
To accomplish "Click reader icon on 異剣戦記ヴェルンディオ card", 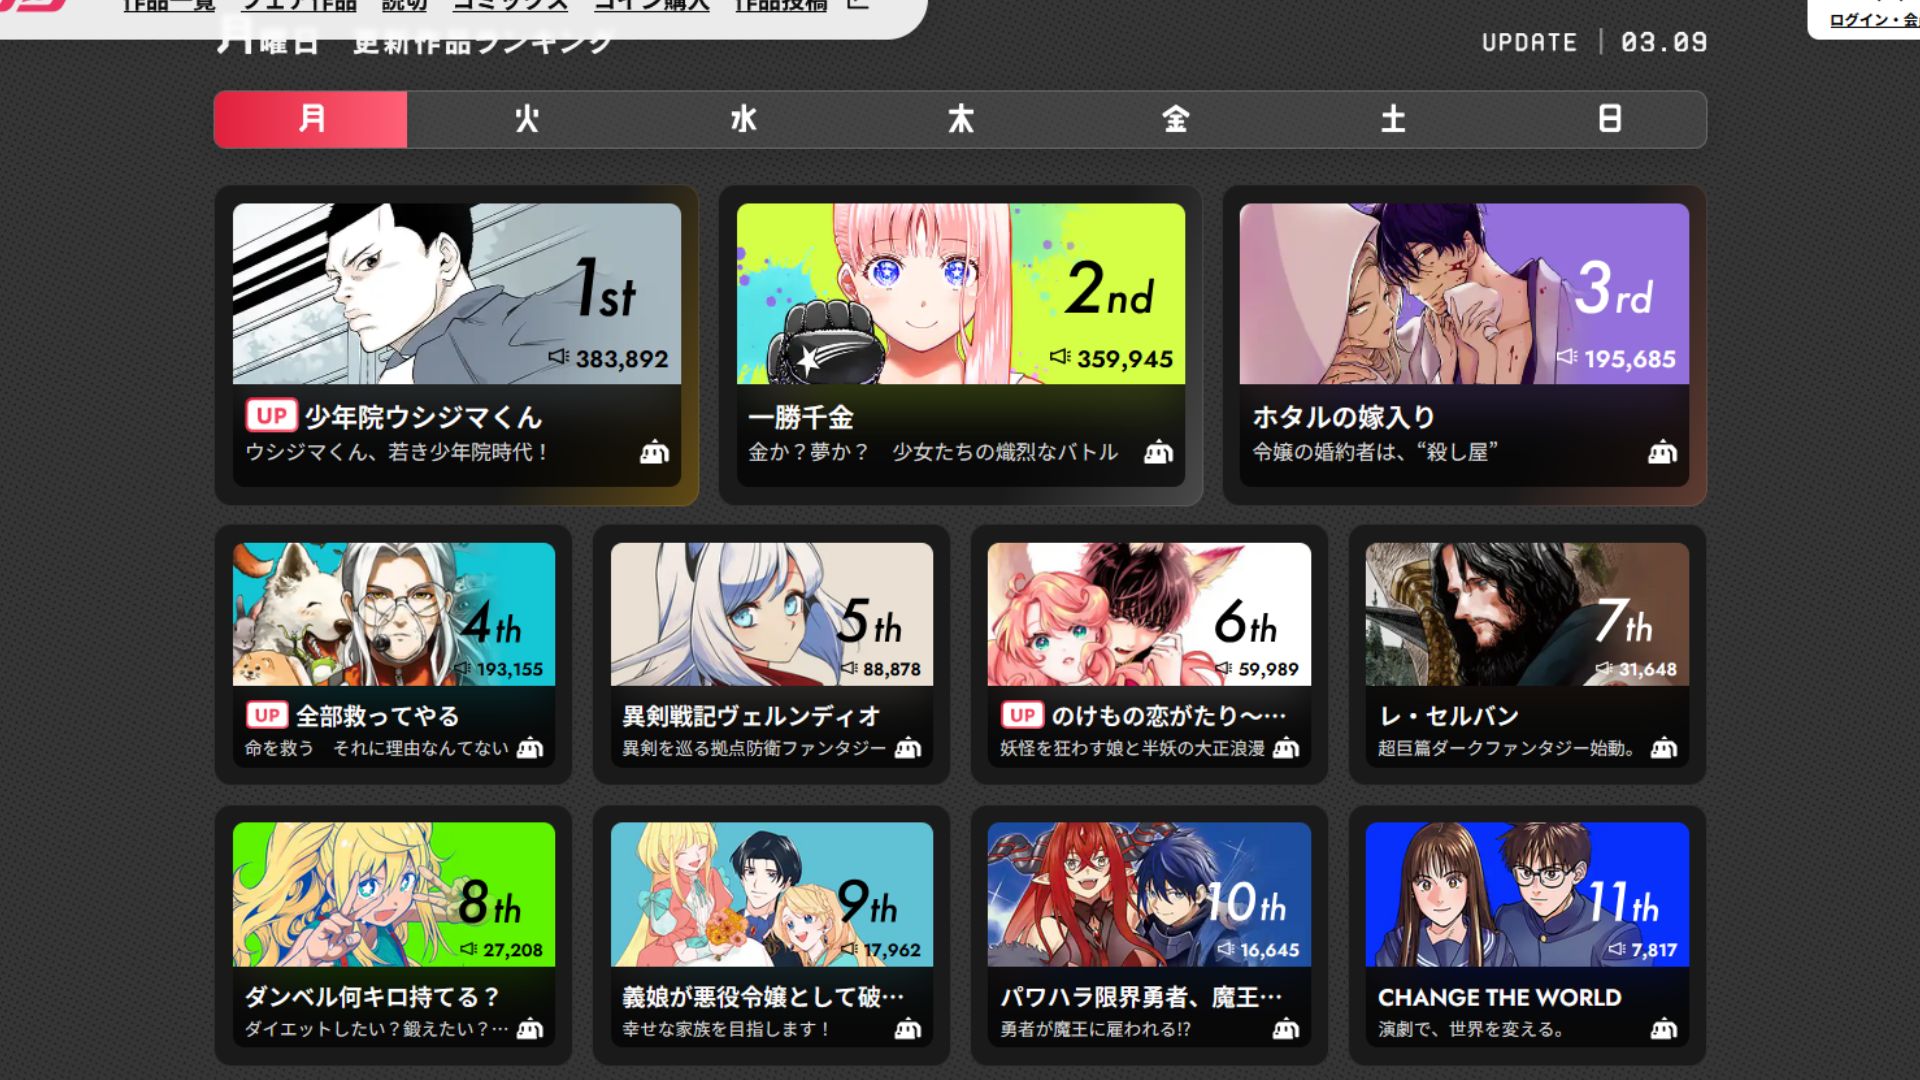I will pyautogui.click(x=908, y=748).
